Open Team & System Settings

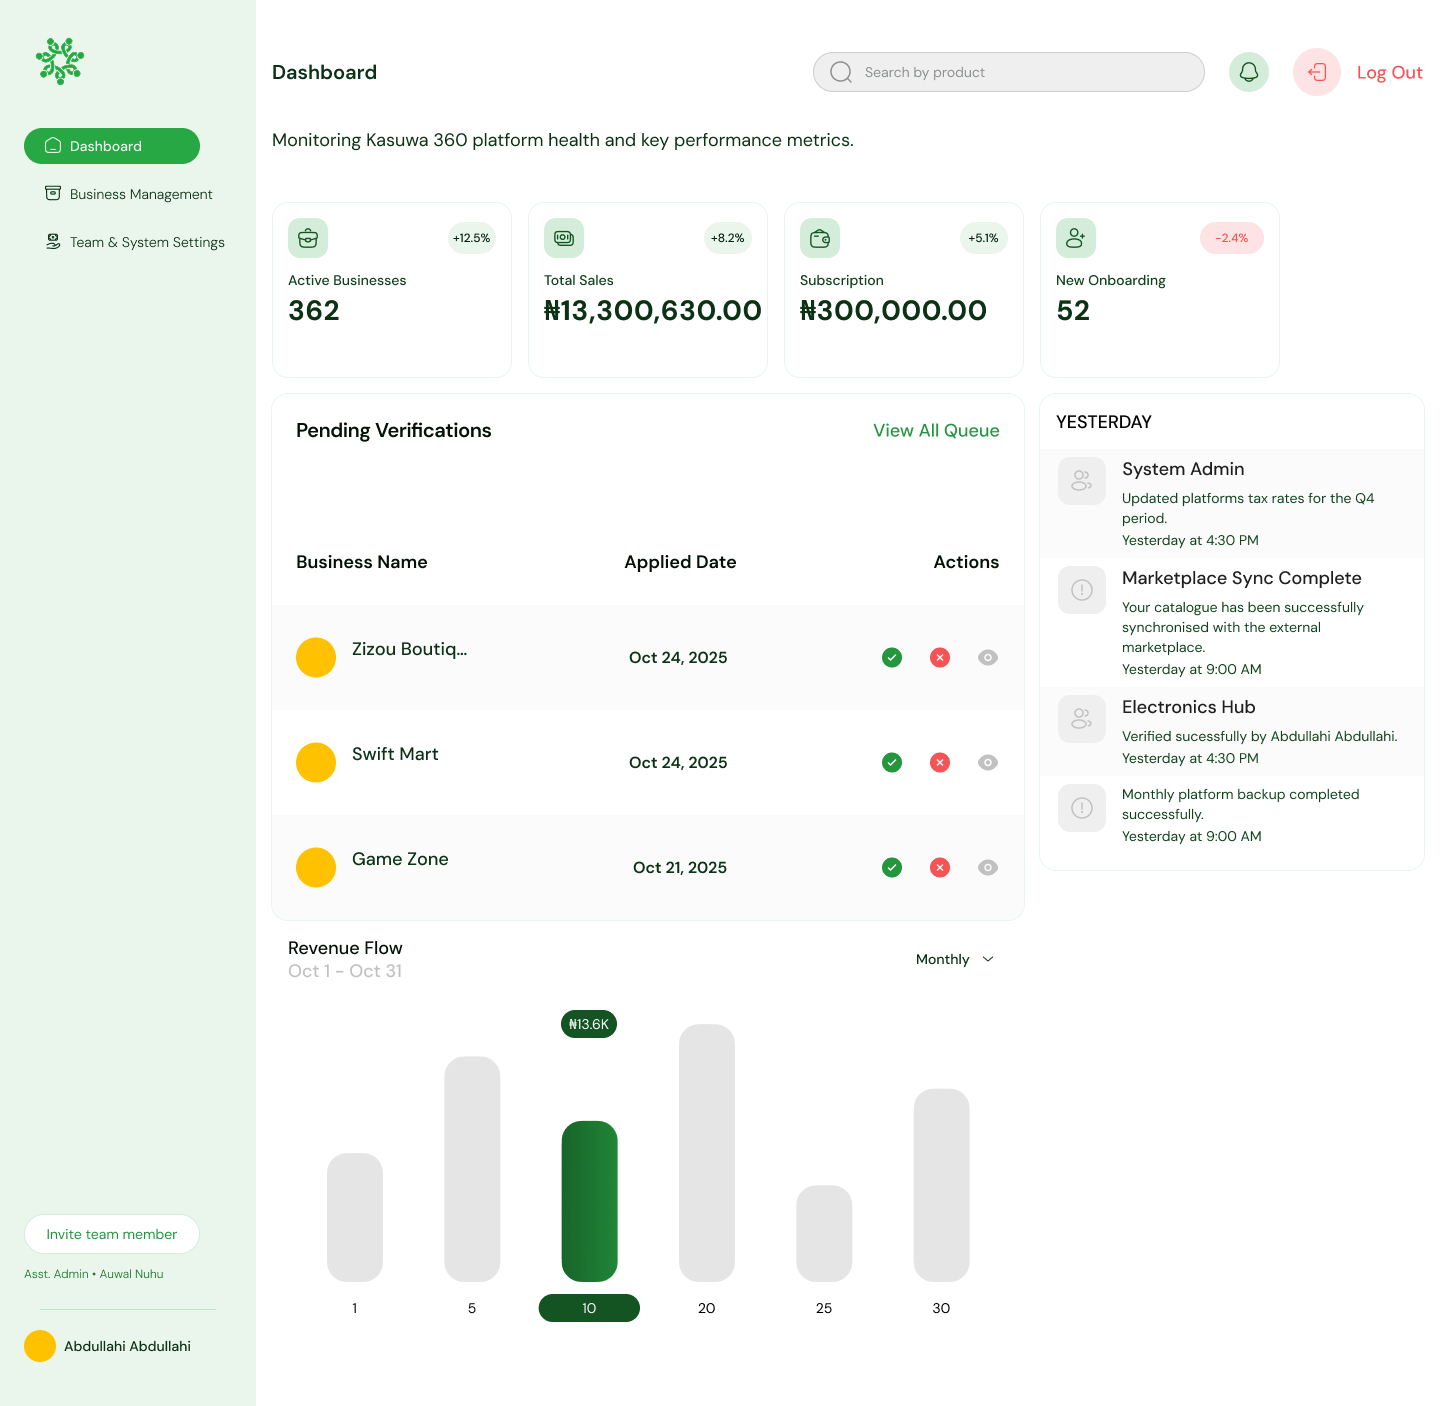(135, 242)
